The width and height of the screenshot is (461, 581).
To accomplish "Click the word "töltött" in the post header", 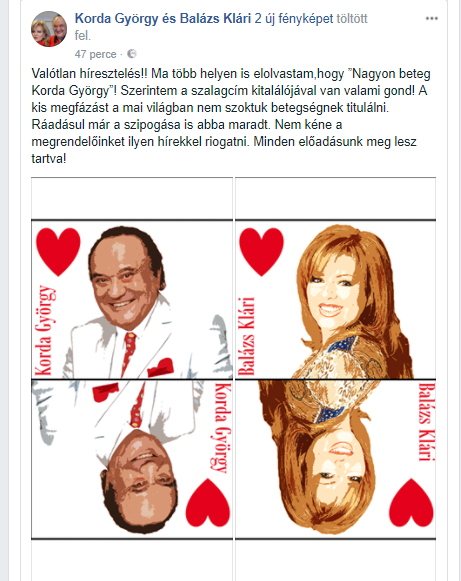I will click(352, 19).
